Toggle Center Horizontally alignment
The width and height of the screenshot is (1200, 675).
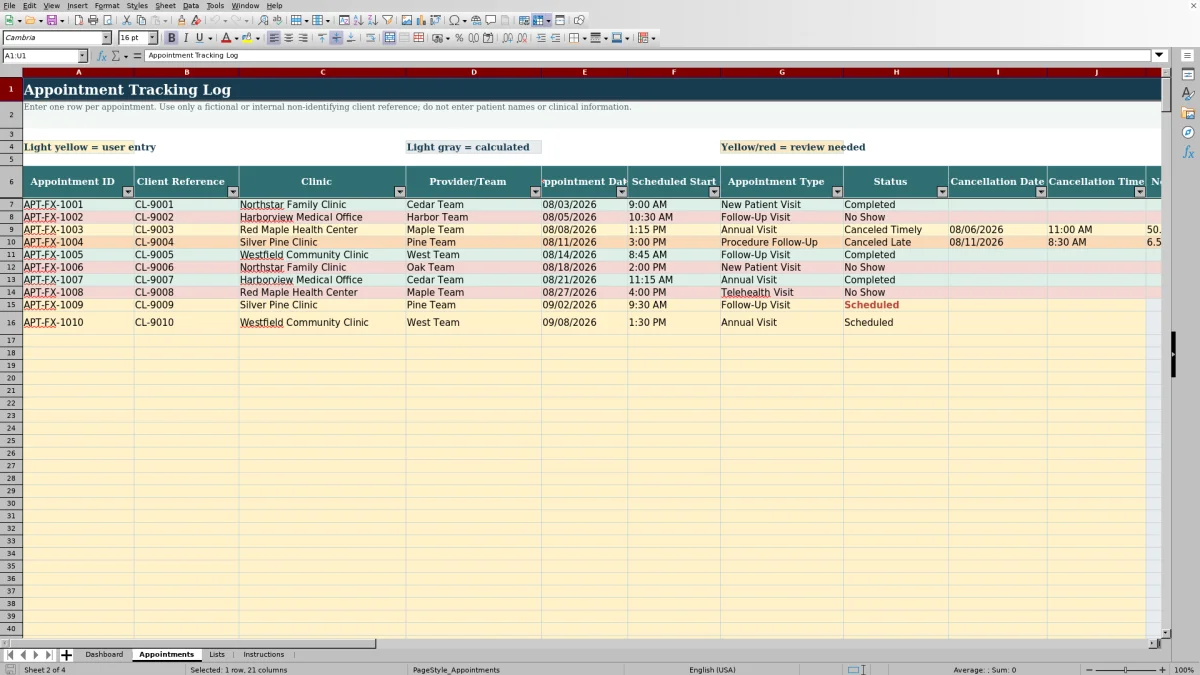click(289, 38)
